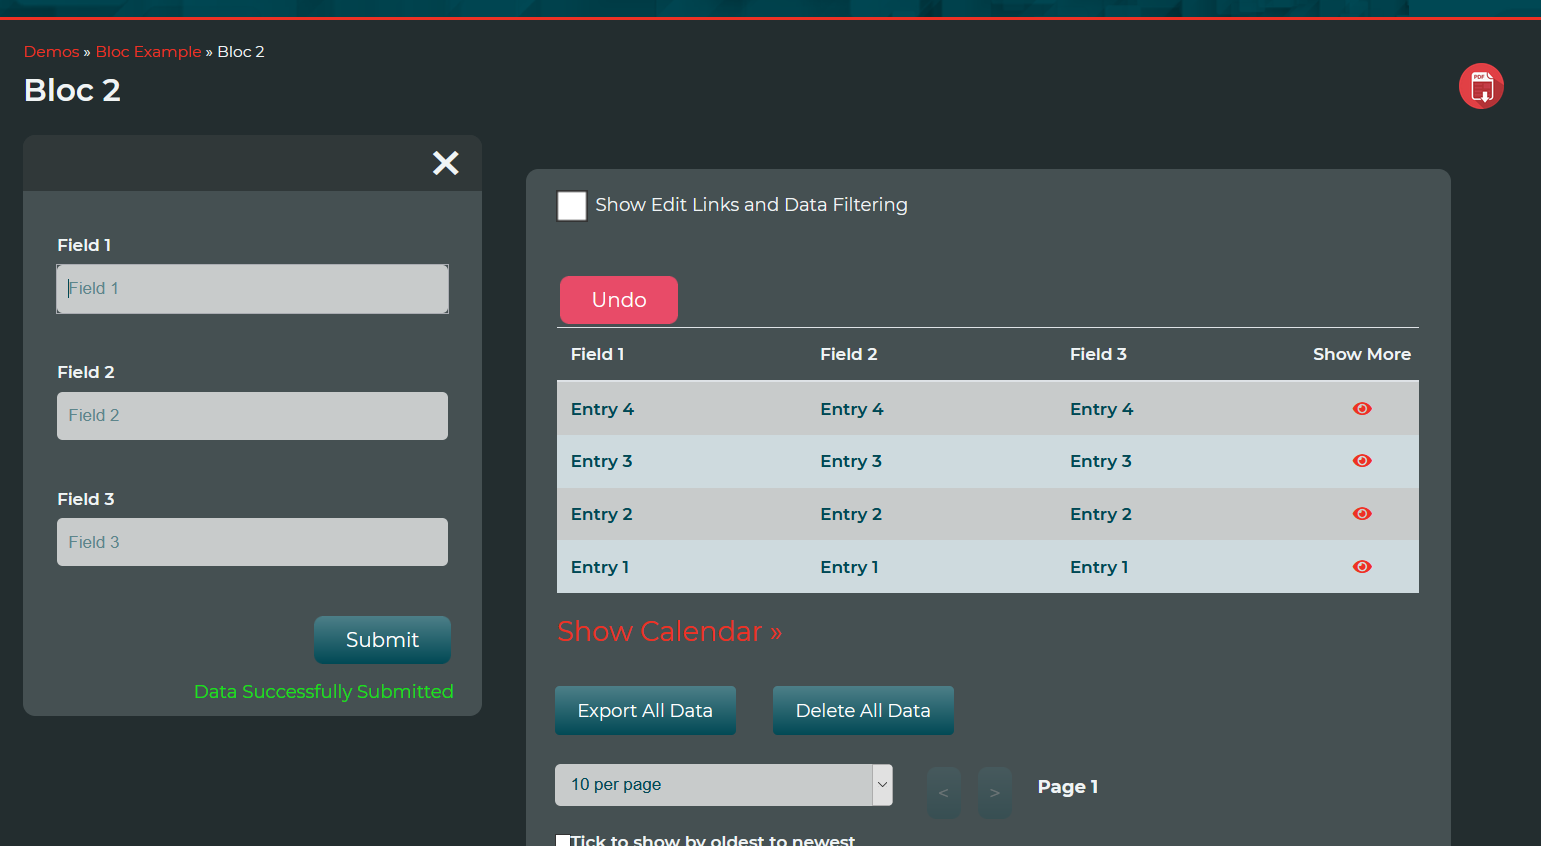Click the Bloc 2 page heading
1541x846 pixels.
pyautogui.click(x=72, y=90)
